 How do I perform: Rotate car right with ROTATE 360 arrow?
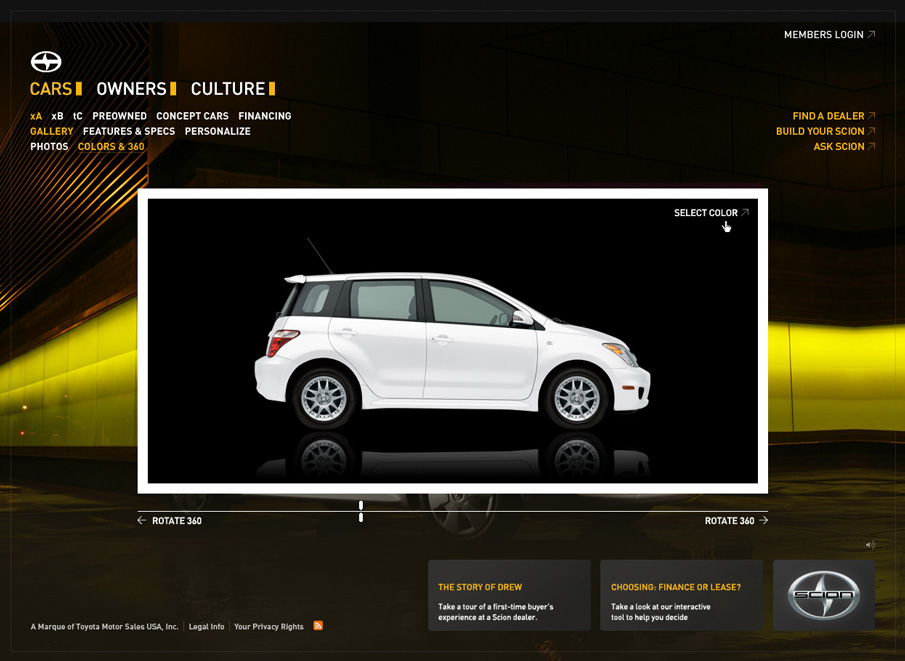pyautogui.click(x=736, y=521)
